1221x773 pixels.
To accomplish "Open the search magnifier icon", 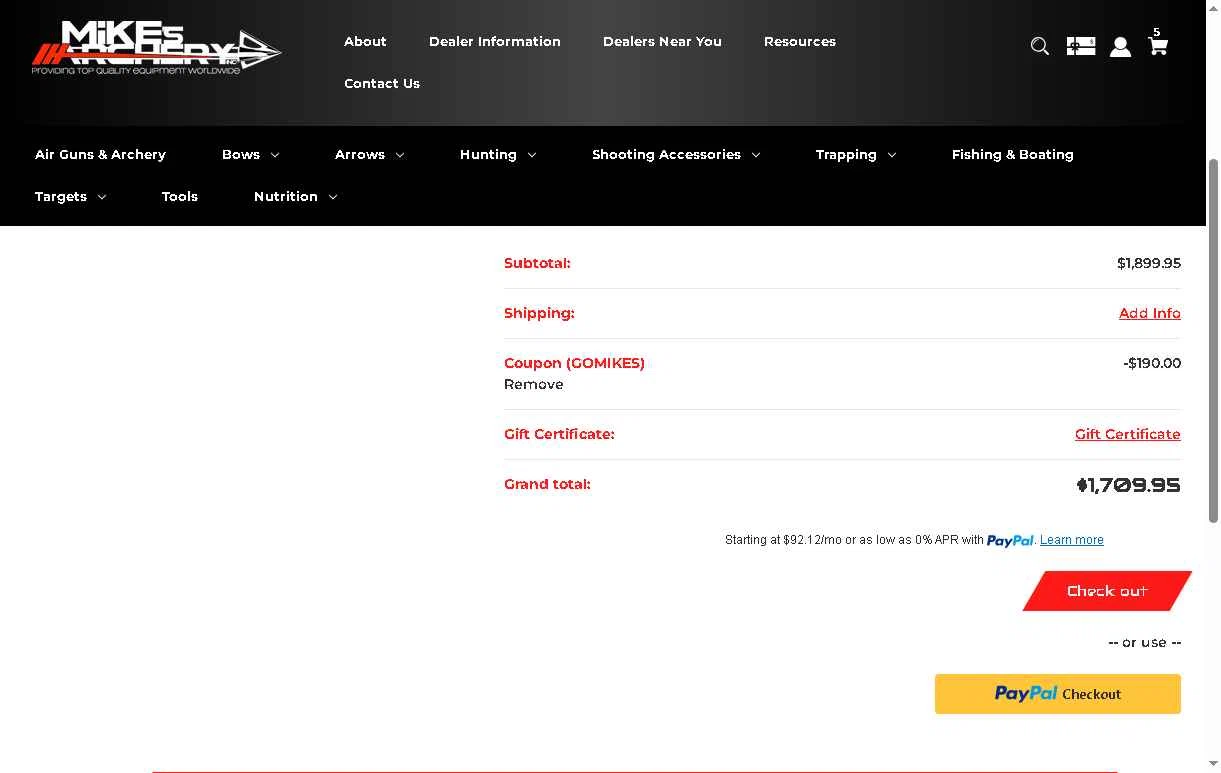I will pos(1040,46).
